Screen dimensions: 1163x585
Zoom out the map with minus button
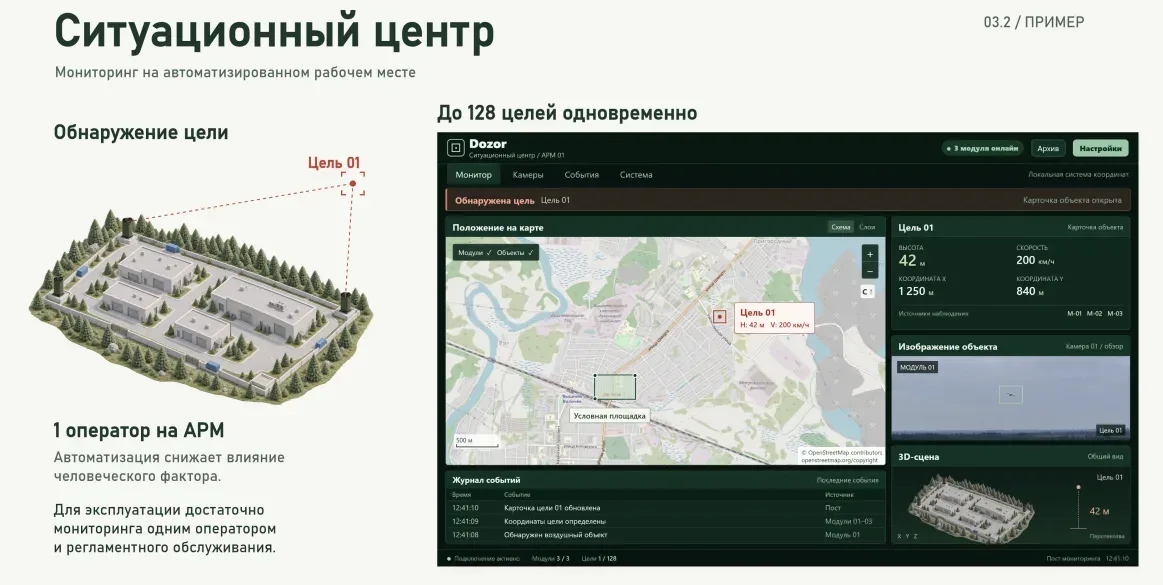click(x=869, y=271)
